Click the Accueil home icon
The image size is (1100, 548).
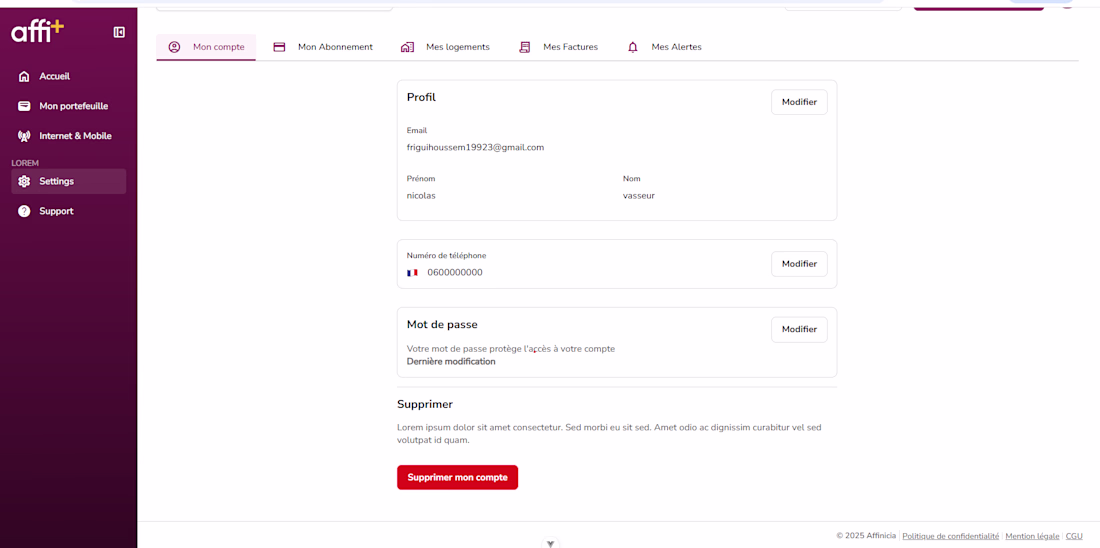pyautogui.click(x=24, y=76)
